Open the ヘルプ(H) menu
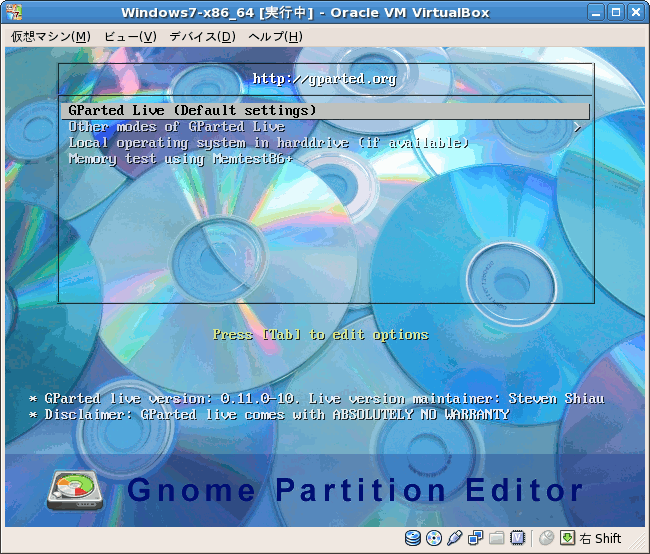Image resolution: width=650 pixels, height=554 pixels. (275, 36)
